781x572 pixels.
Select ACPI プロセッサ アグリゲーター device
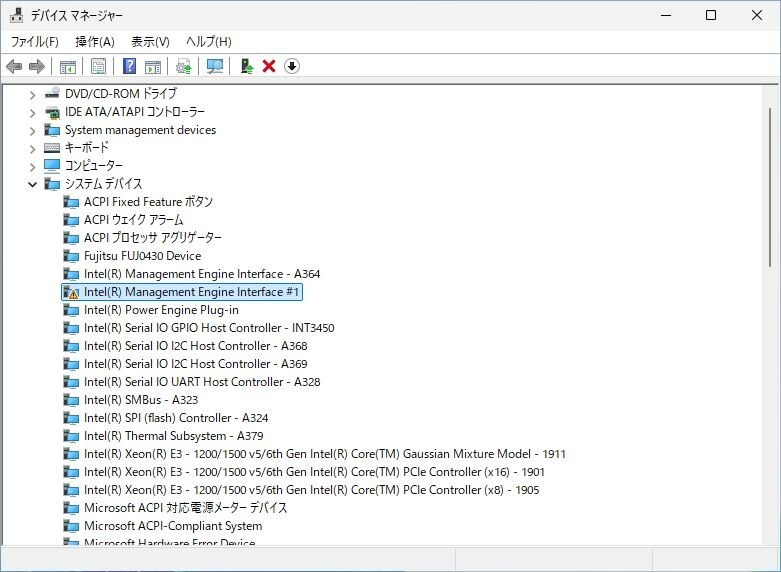tap(153, 238)
